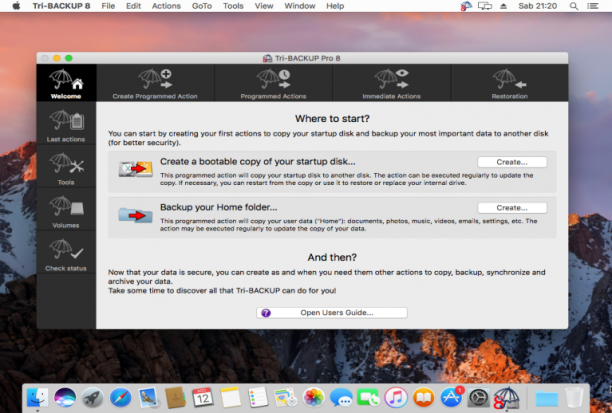612x413 pixels.
Task: Launch Safari from the dock
Action: (121, 398)
